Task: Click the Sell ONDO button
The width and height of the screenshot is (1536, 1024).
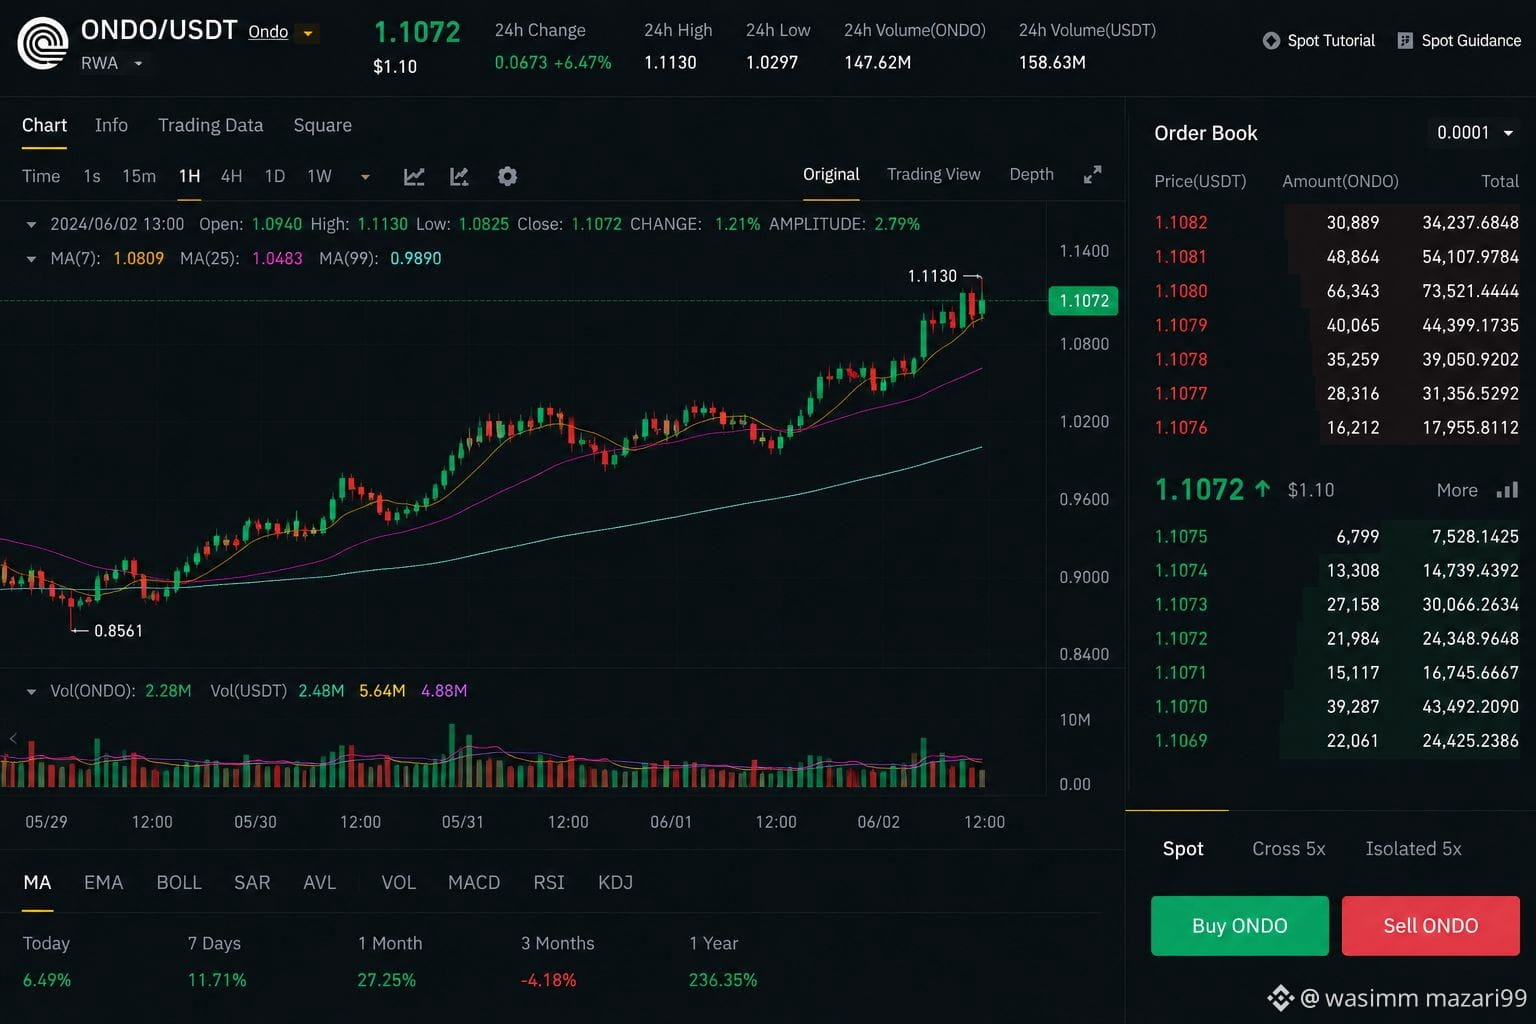Action: pyautogui.click(x=1430, y=926)
